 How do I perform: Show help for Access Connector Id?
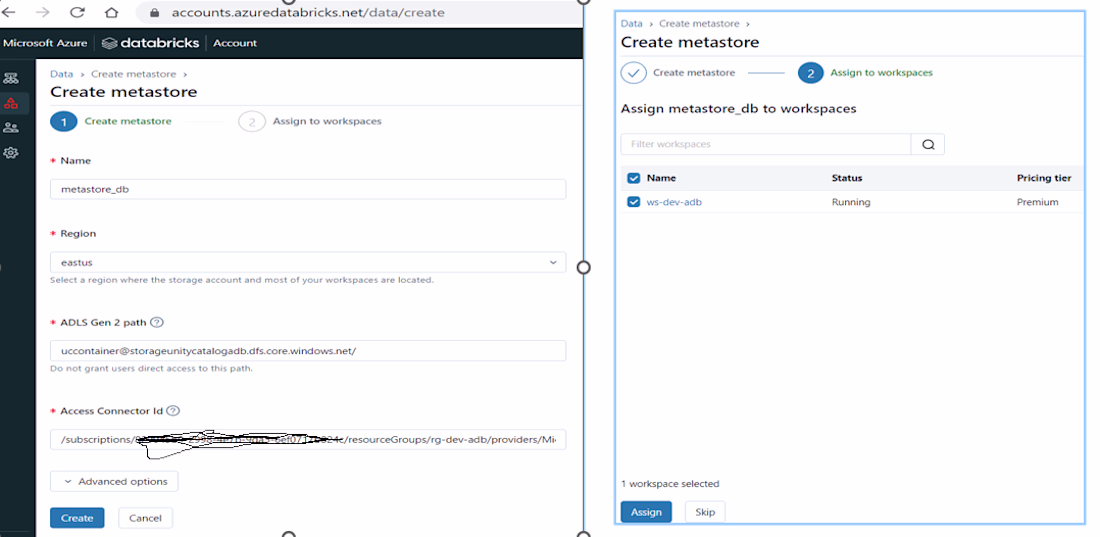(x=174, y=411)
